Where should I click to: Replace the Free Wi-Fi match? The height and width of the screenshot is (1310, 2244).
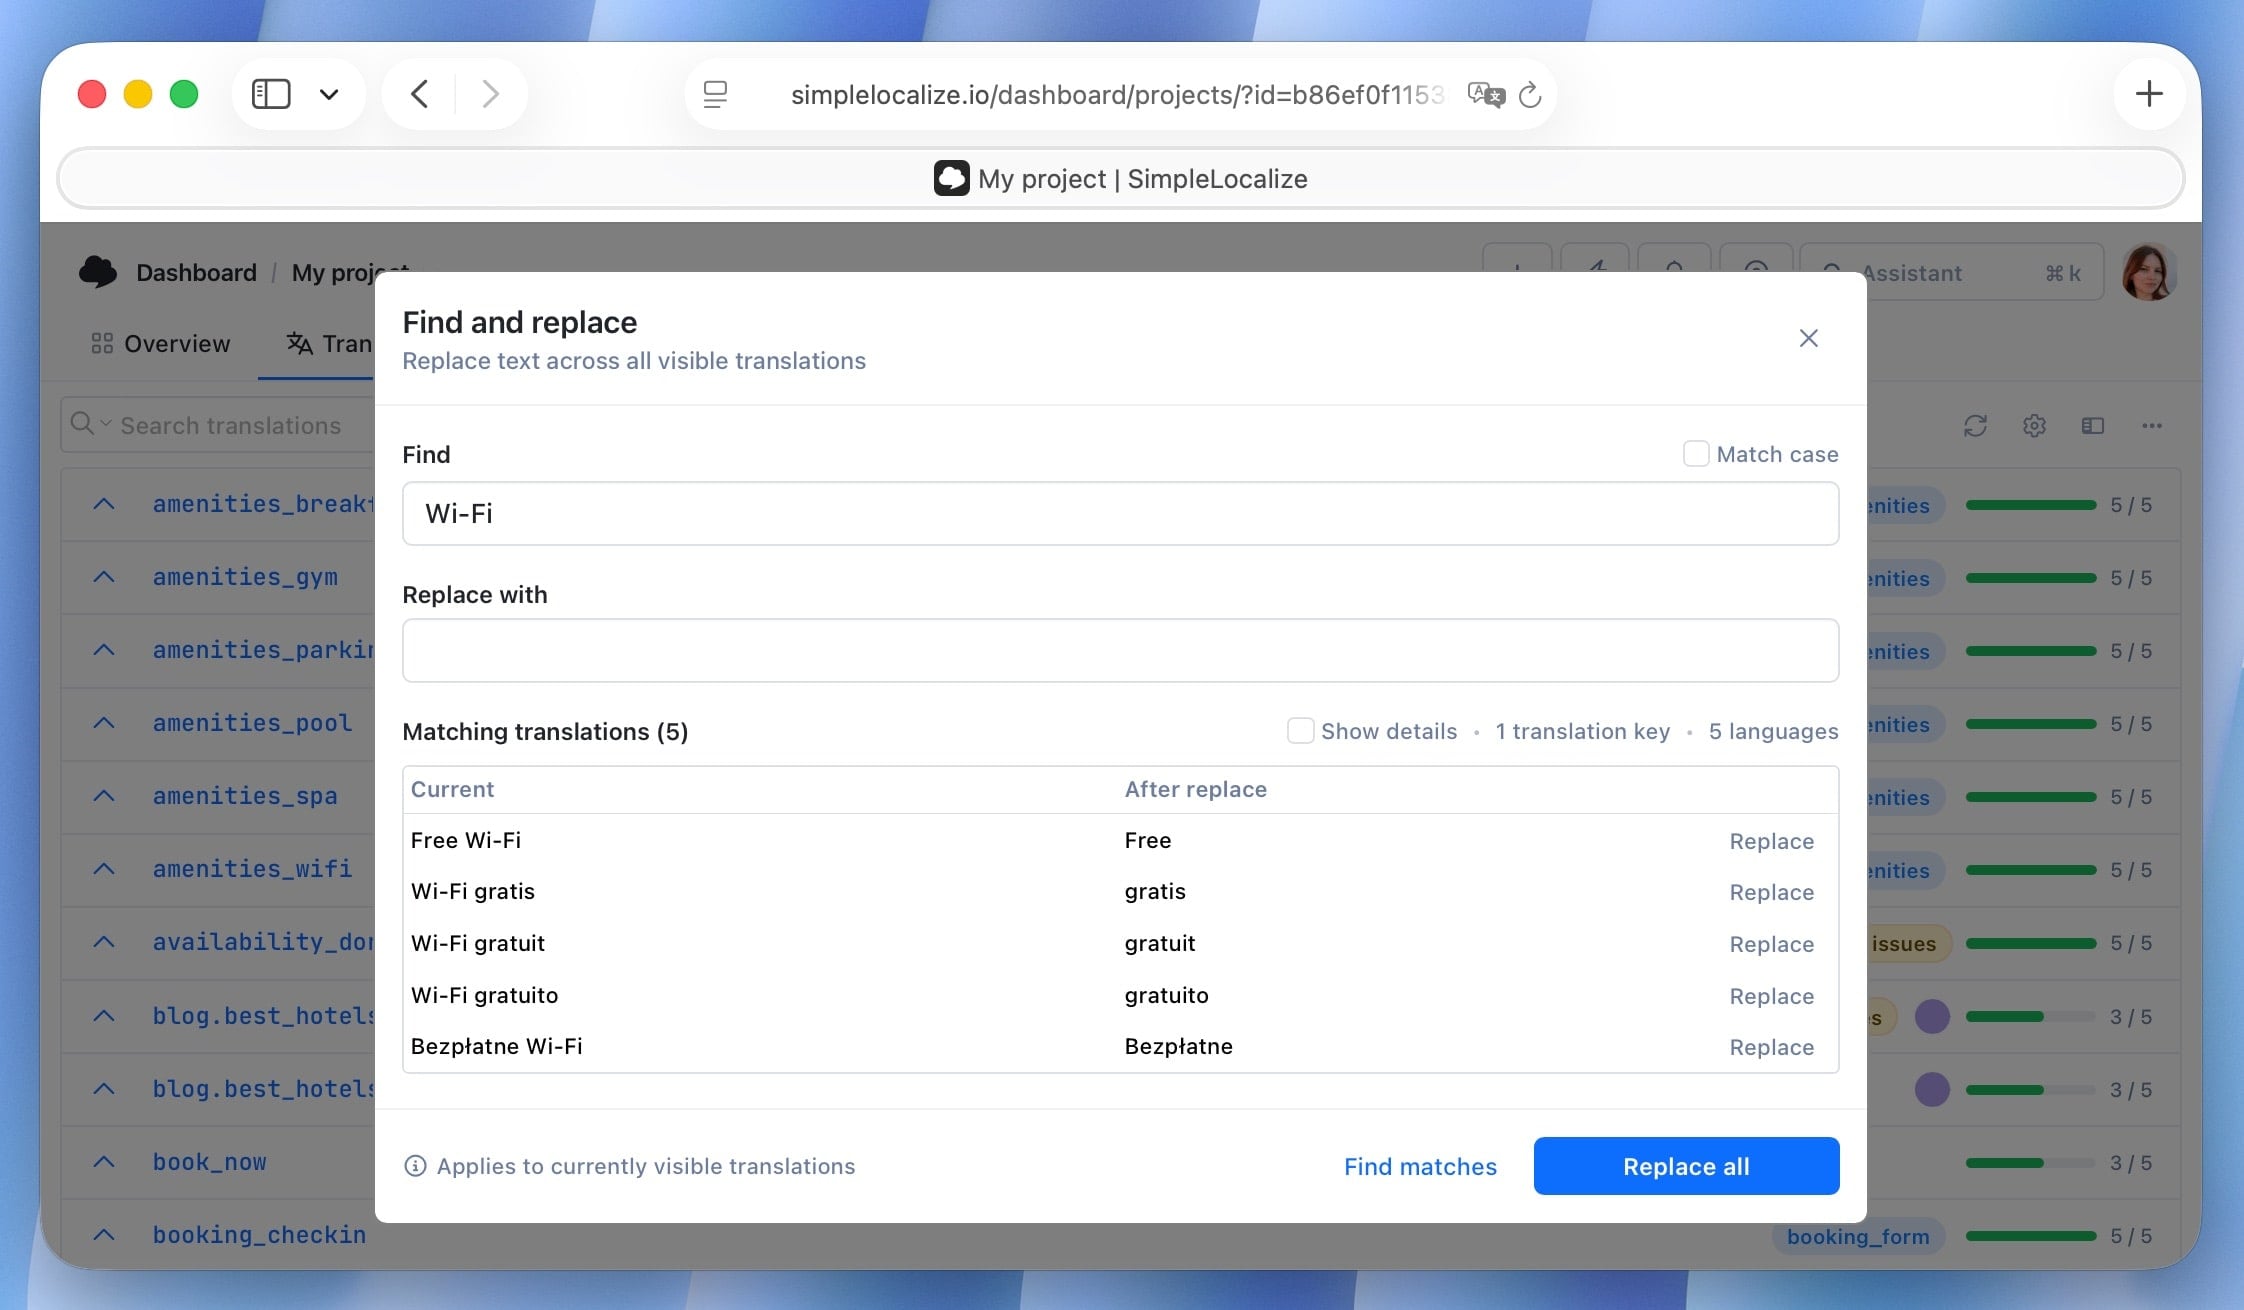tap(1771, 841)
